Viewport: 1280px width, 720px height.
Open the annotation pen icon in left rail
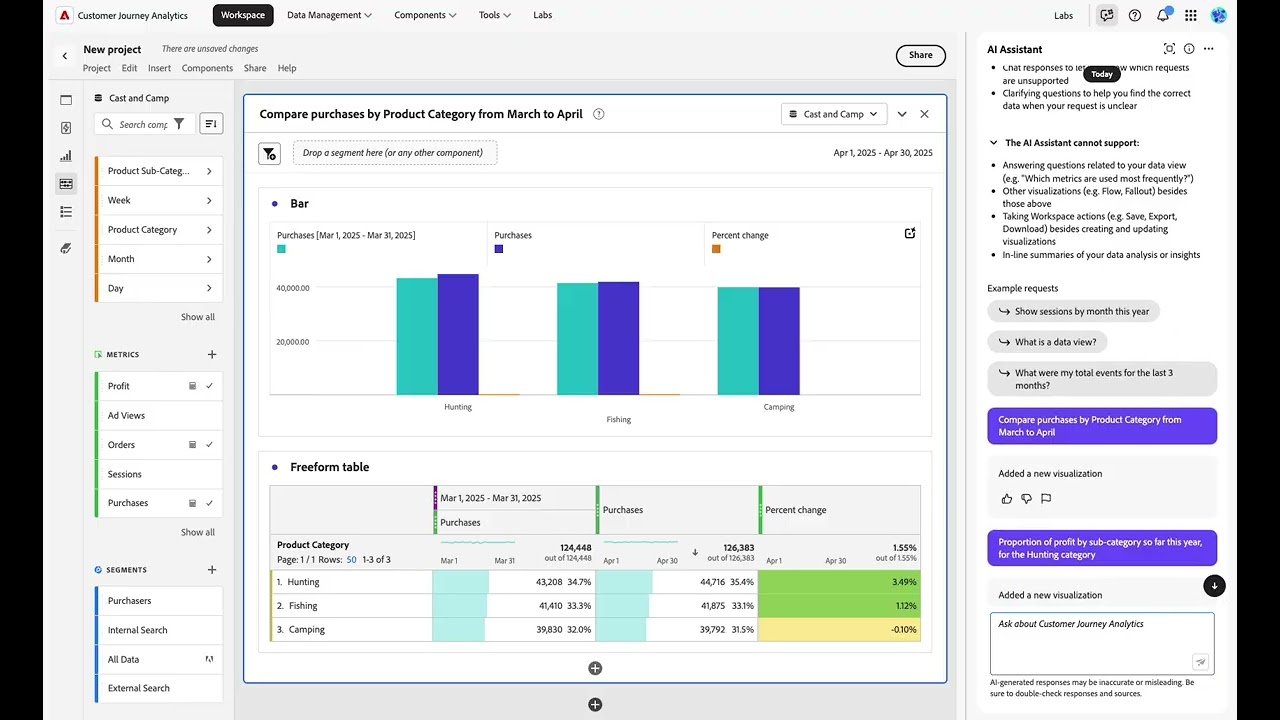66,248
